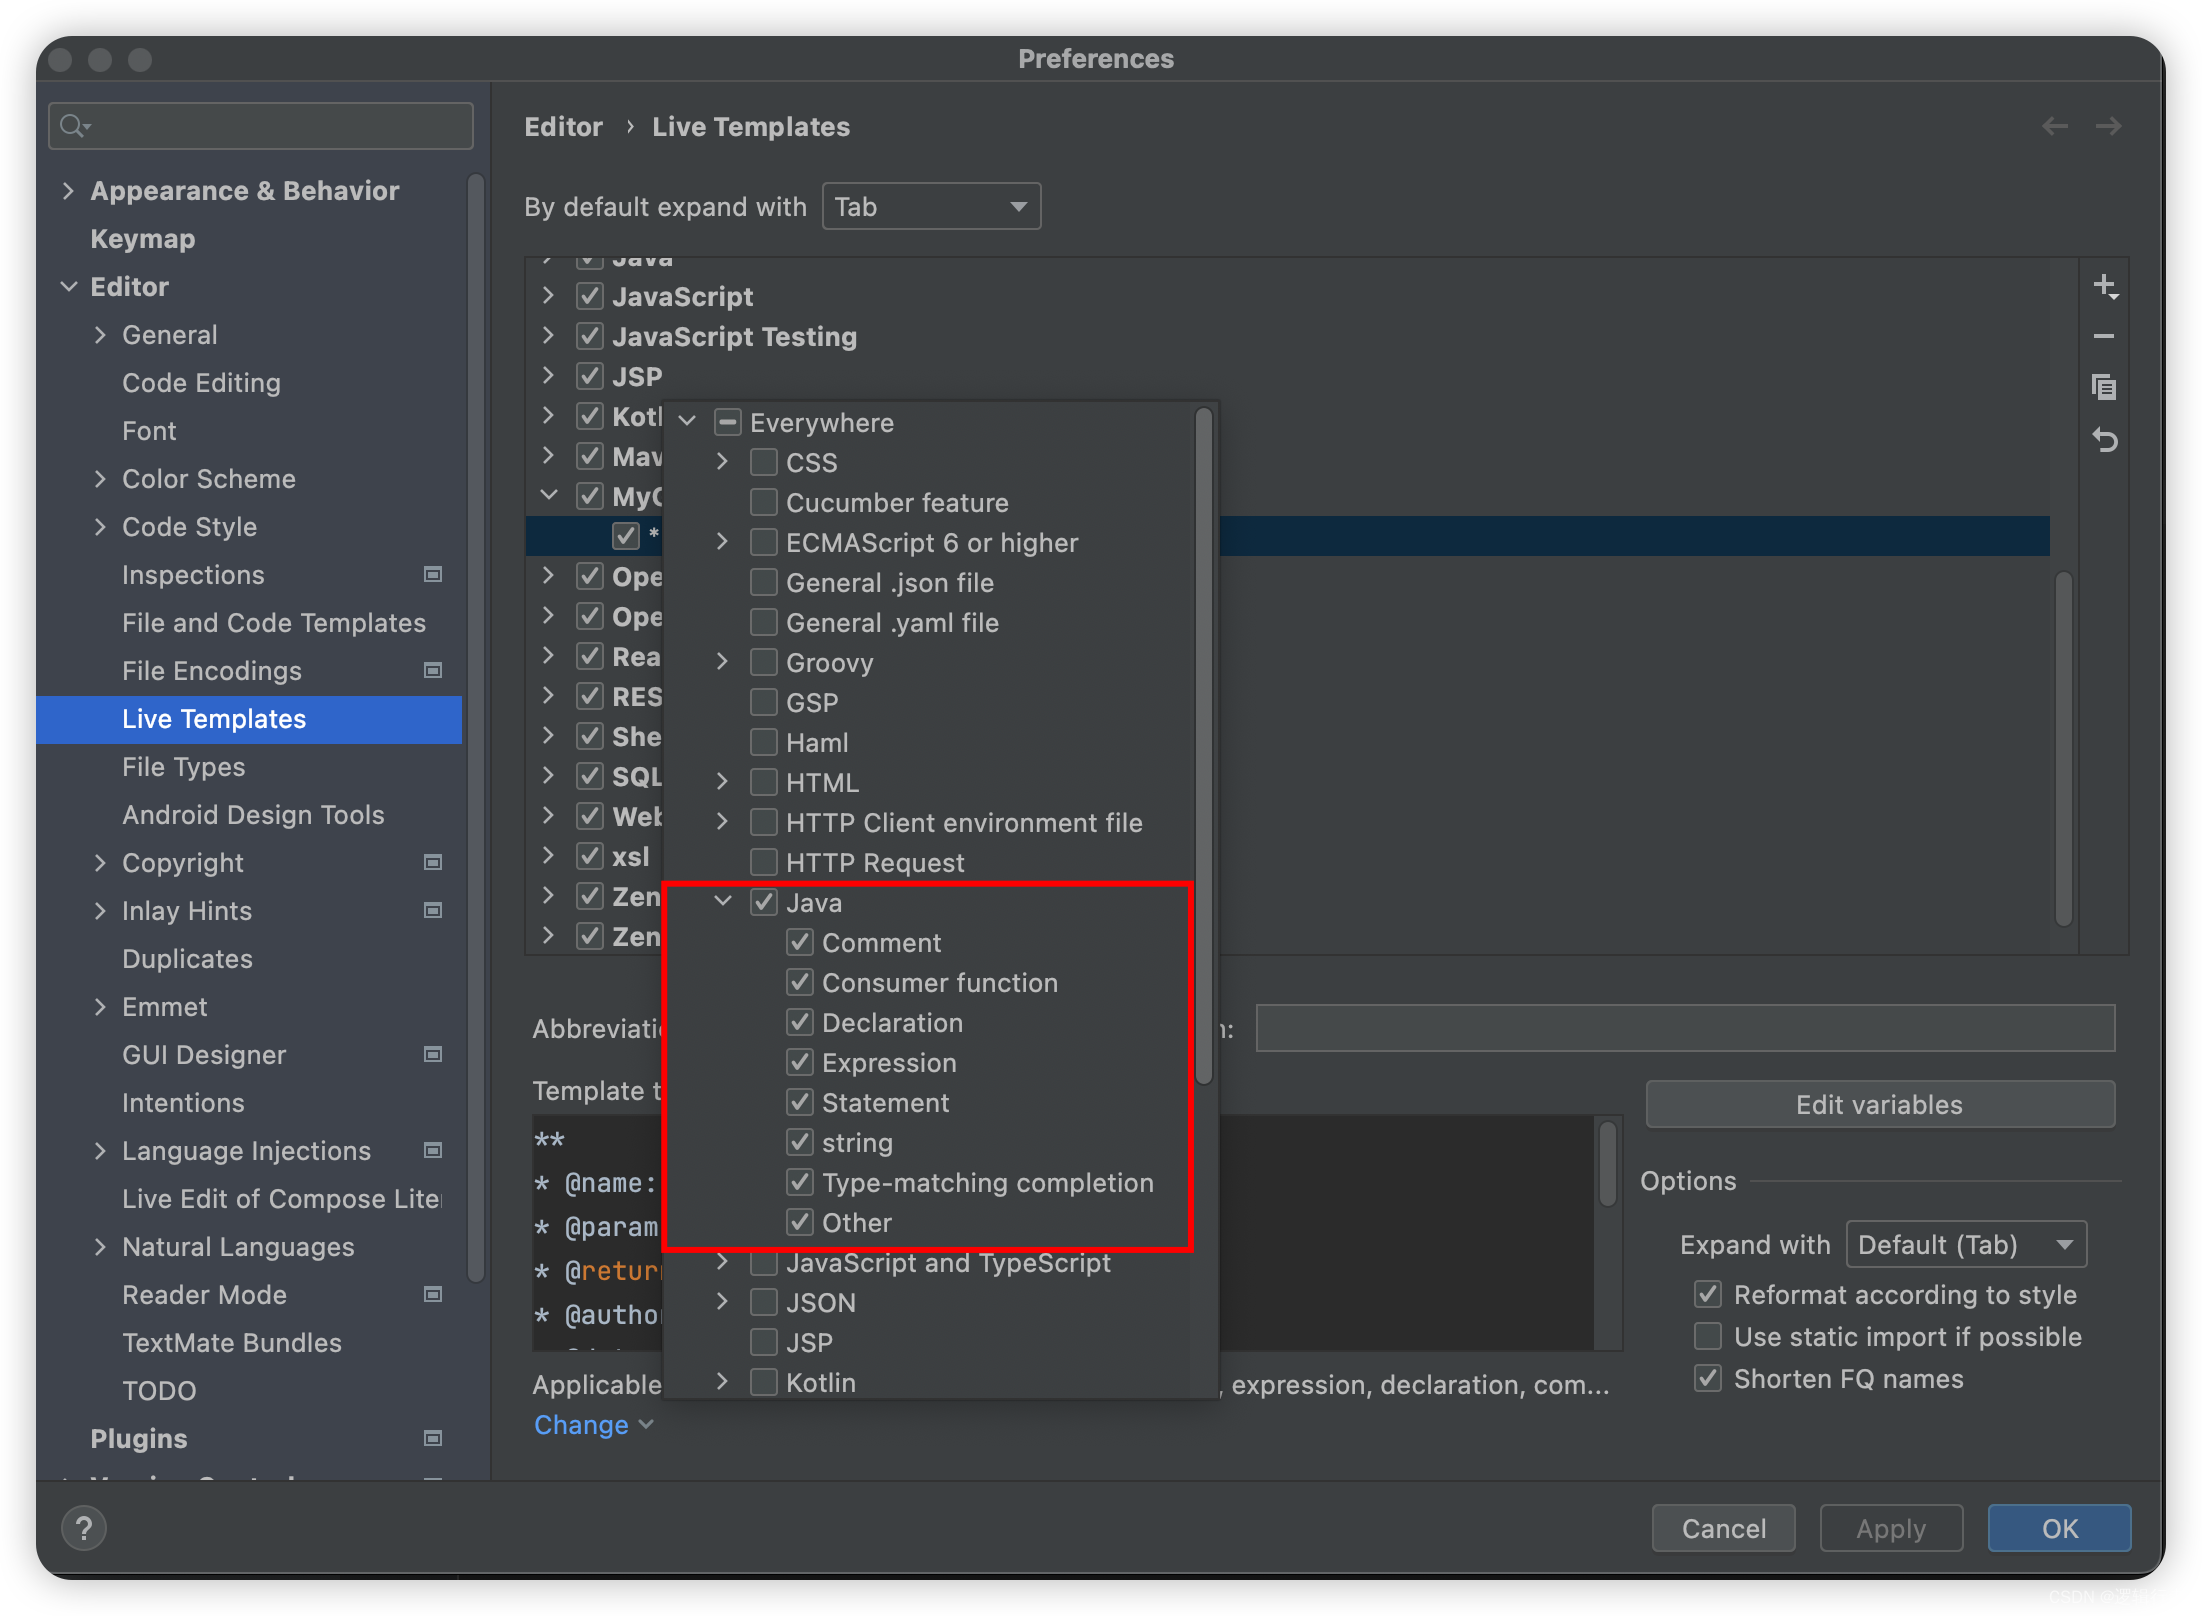
Task: Click the back navigation arrow icon
Action: point(2055,125)
